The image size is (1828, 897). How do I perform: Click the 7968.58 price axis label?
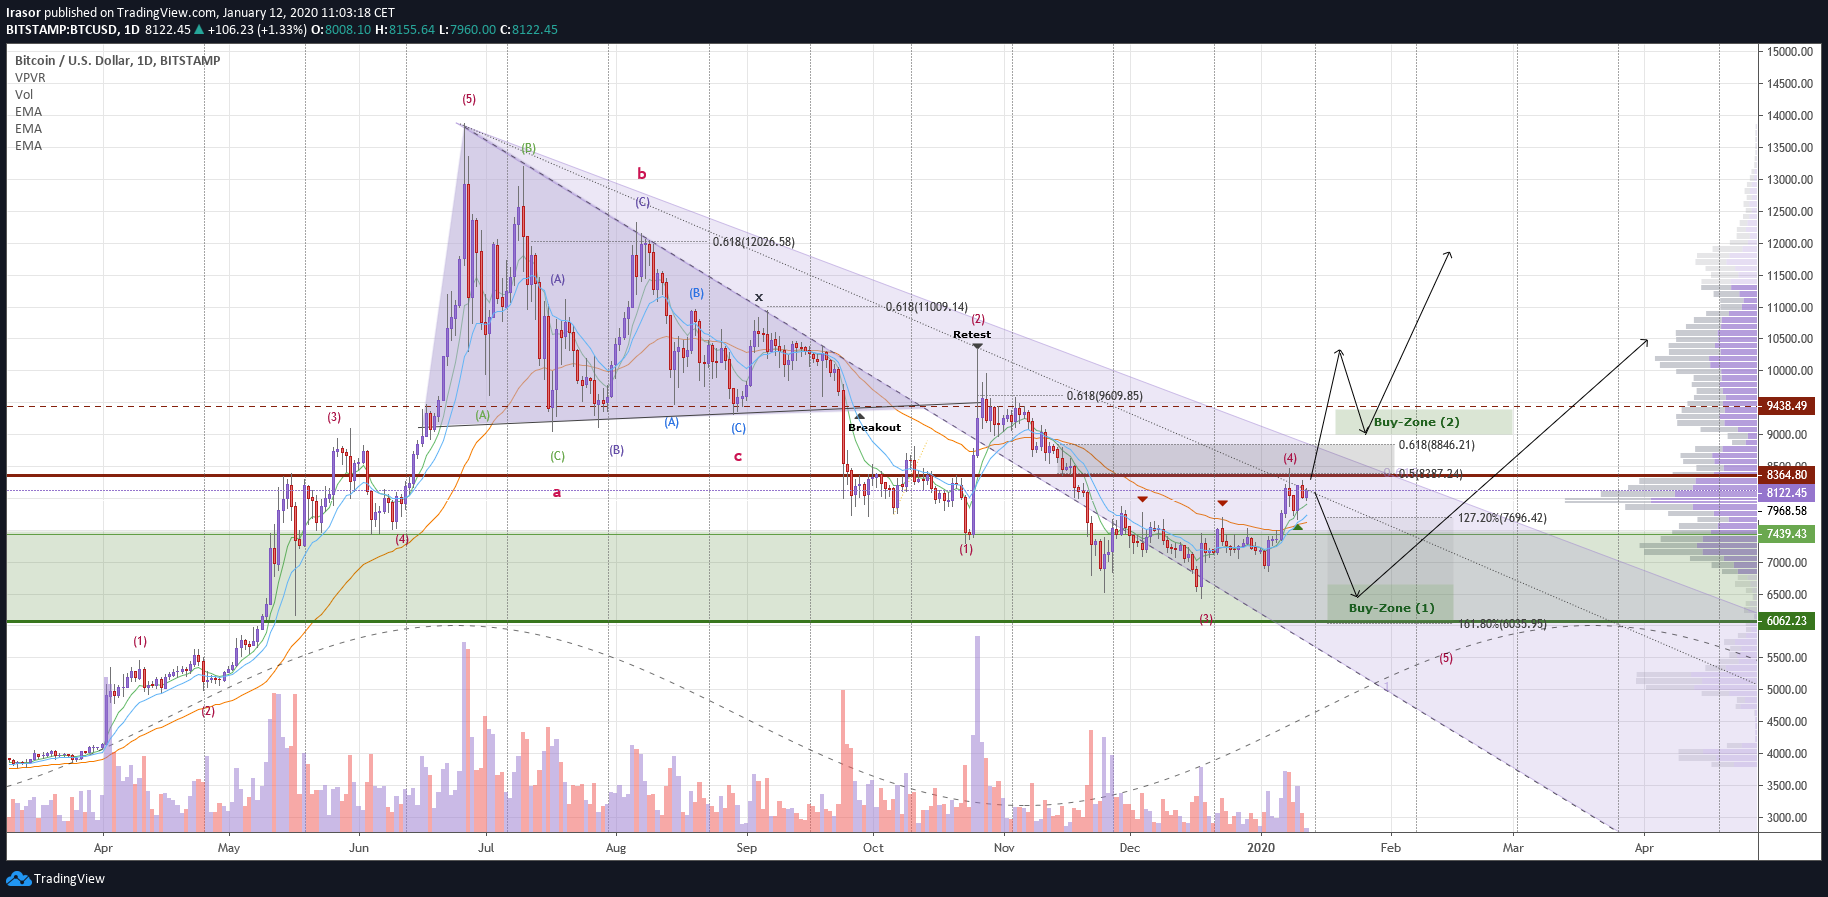pos(1787,511)
